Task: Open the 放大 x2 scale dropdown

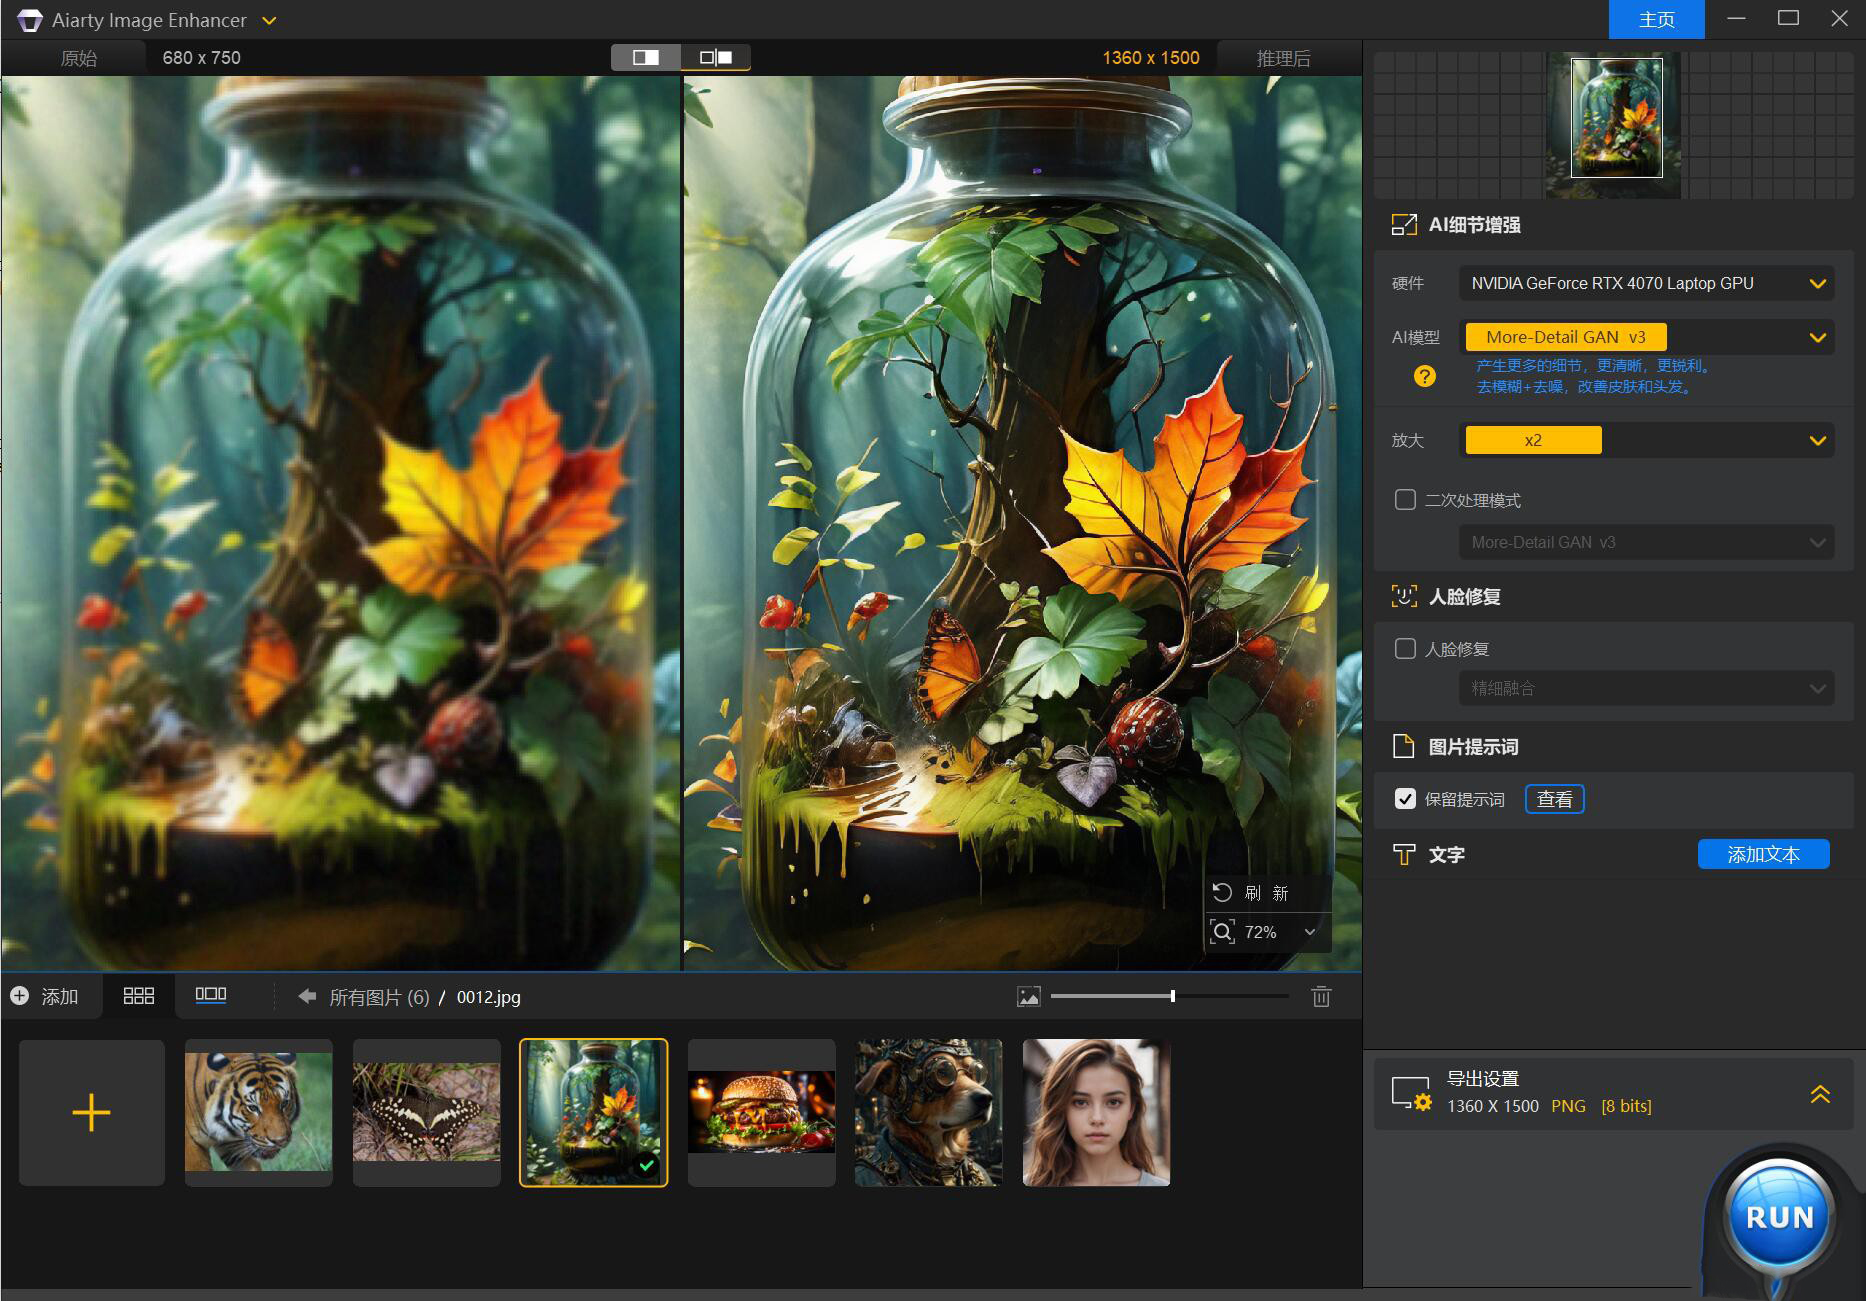Action: point(1646,441)
